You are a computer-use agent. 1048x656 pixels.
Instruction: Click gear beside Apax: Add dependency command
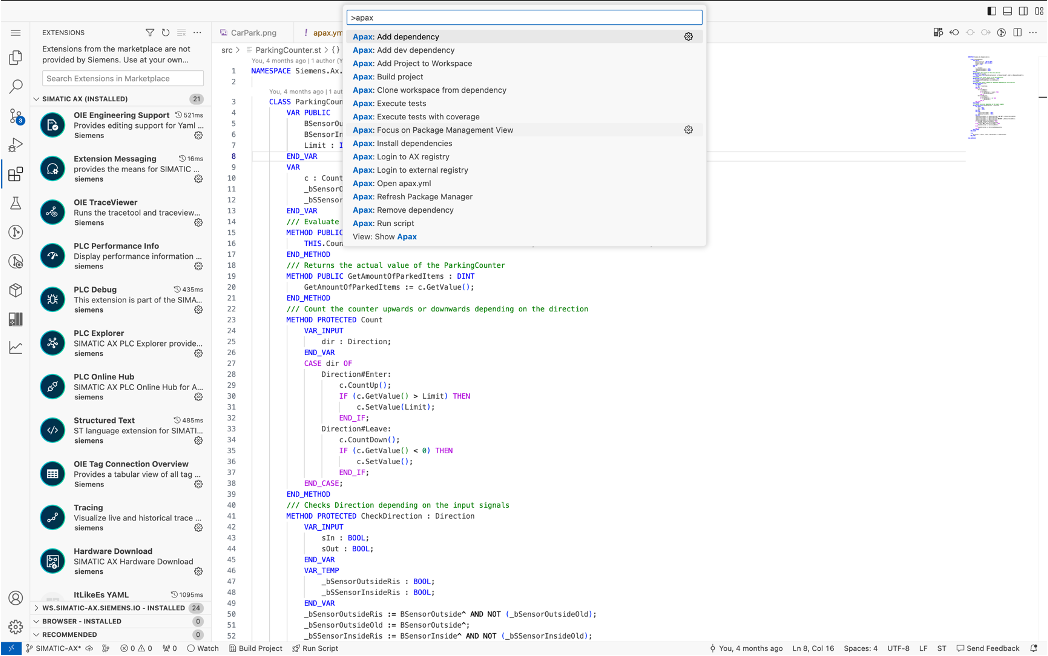coord(688,37)
